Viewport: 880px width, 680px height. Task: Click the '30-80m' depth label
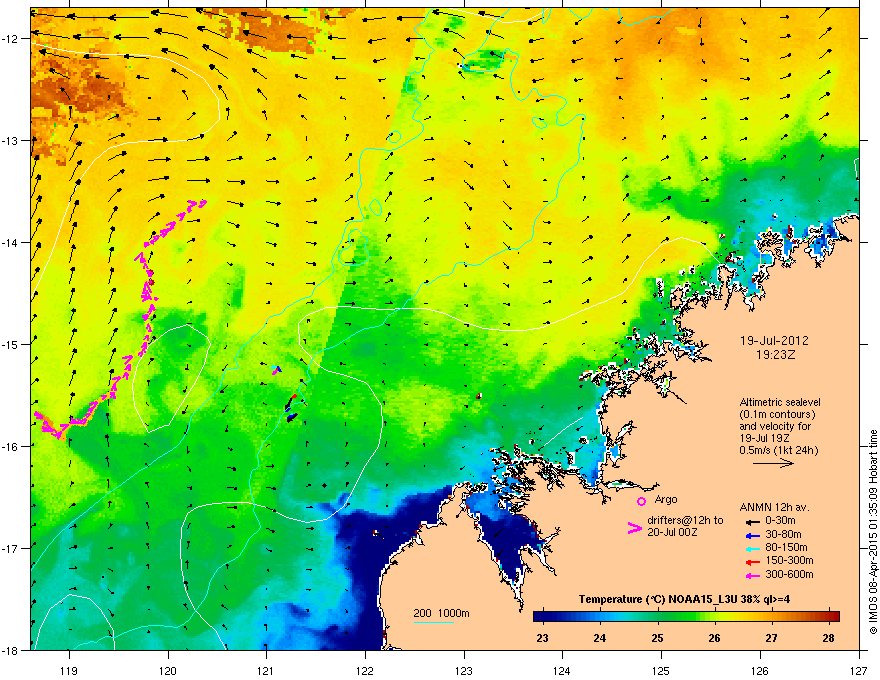point(783,534)
